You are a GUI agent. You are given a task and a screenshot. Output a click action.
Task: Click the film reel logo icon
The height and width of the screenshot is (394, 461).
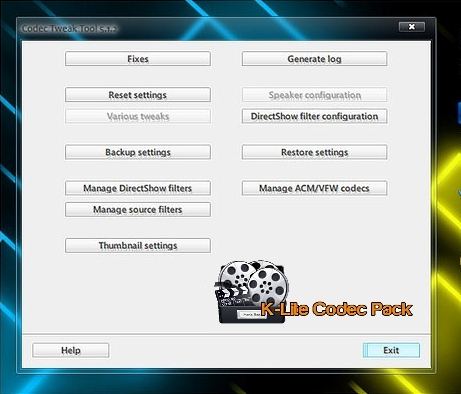click(x=253, y=283)
